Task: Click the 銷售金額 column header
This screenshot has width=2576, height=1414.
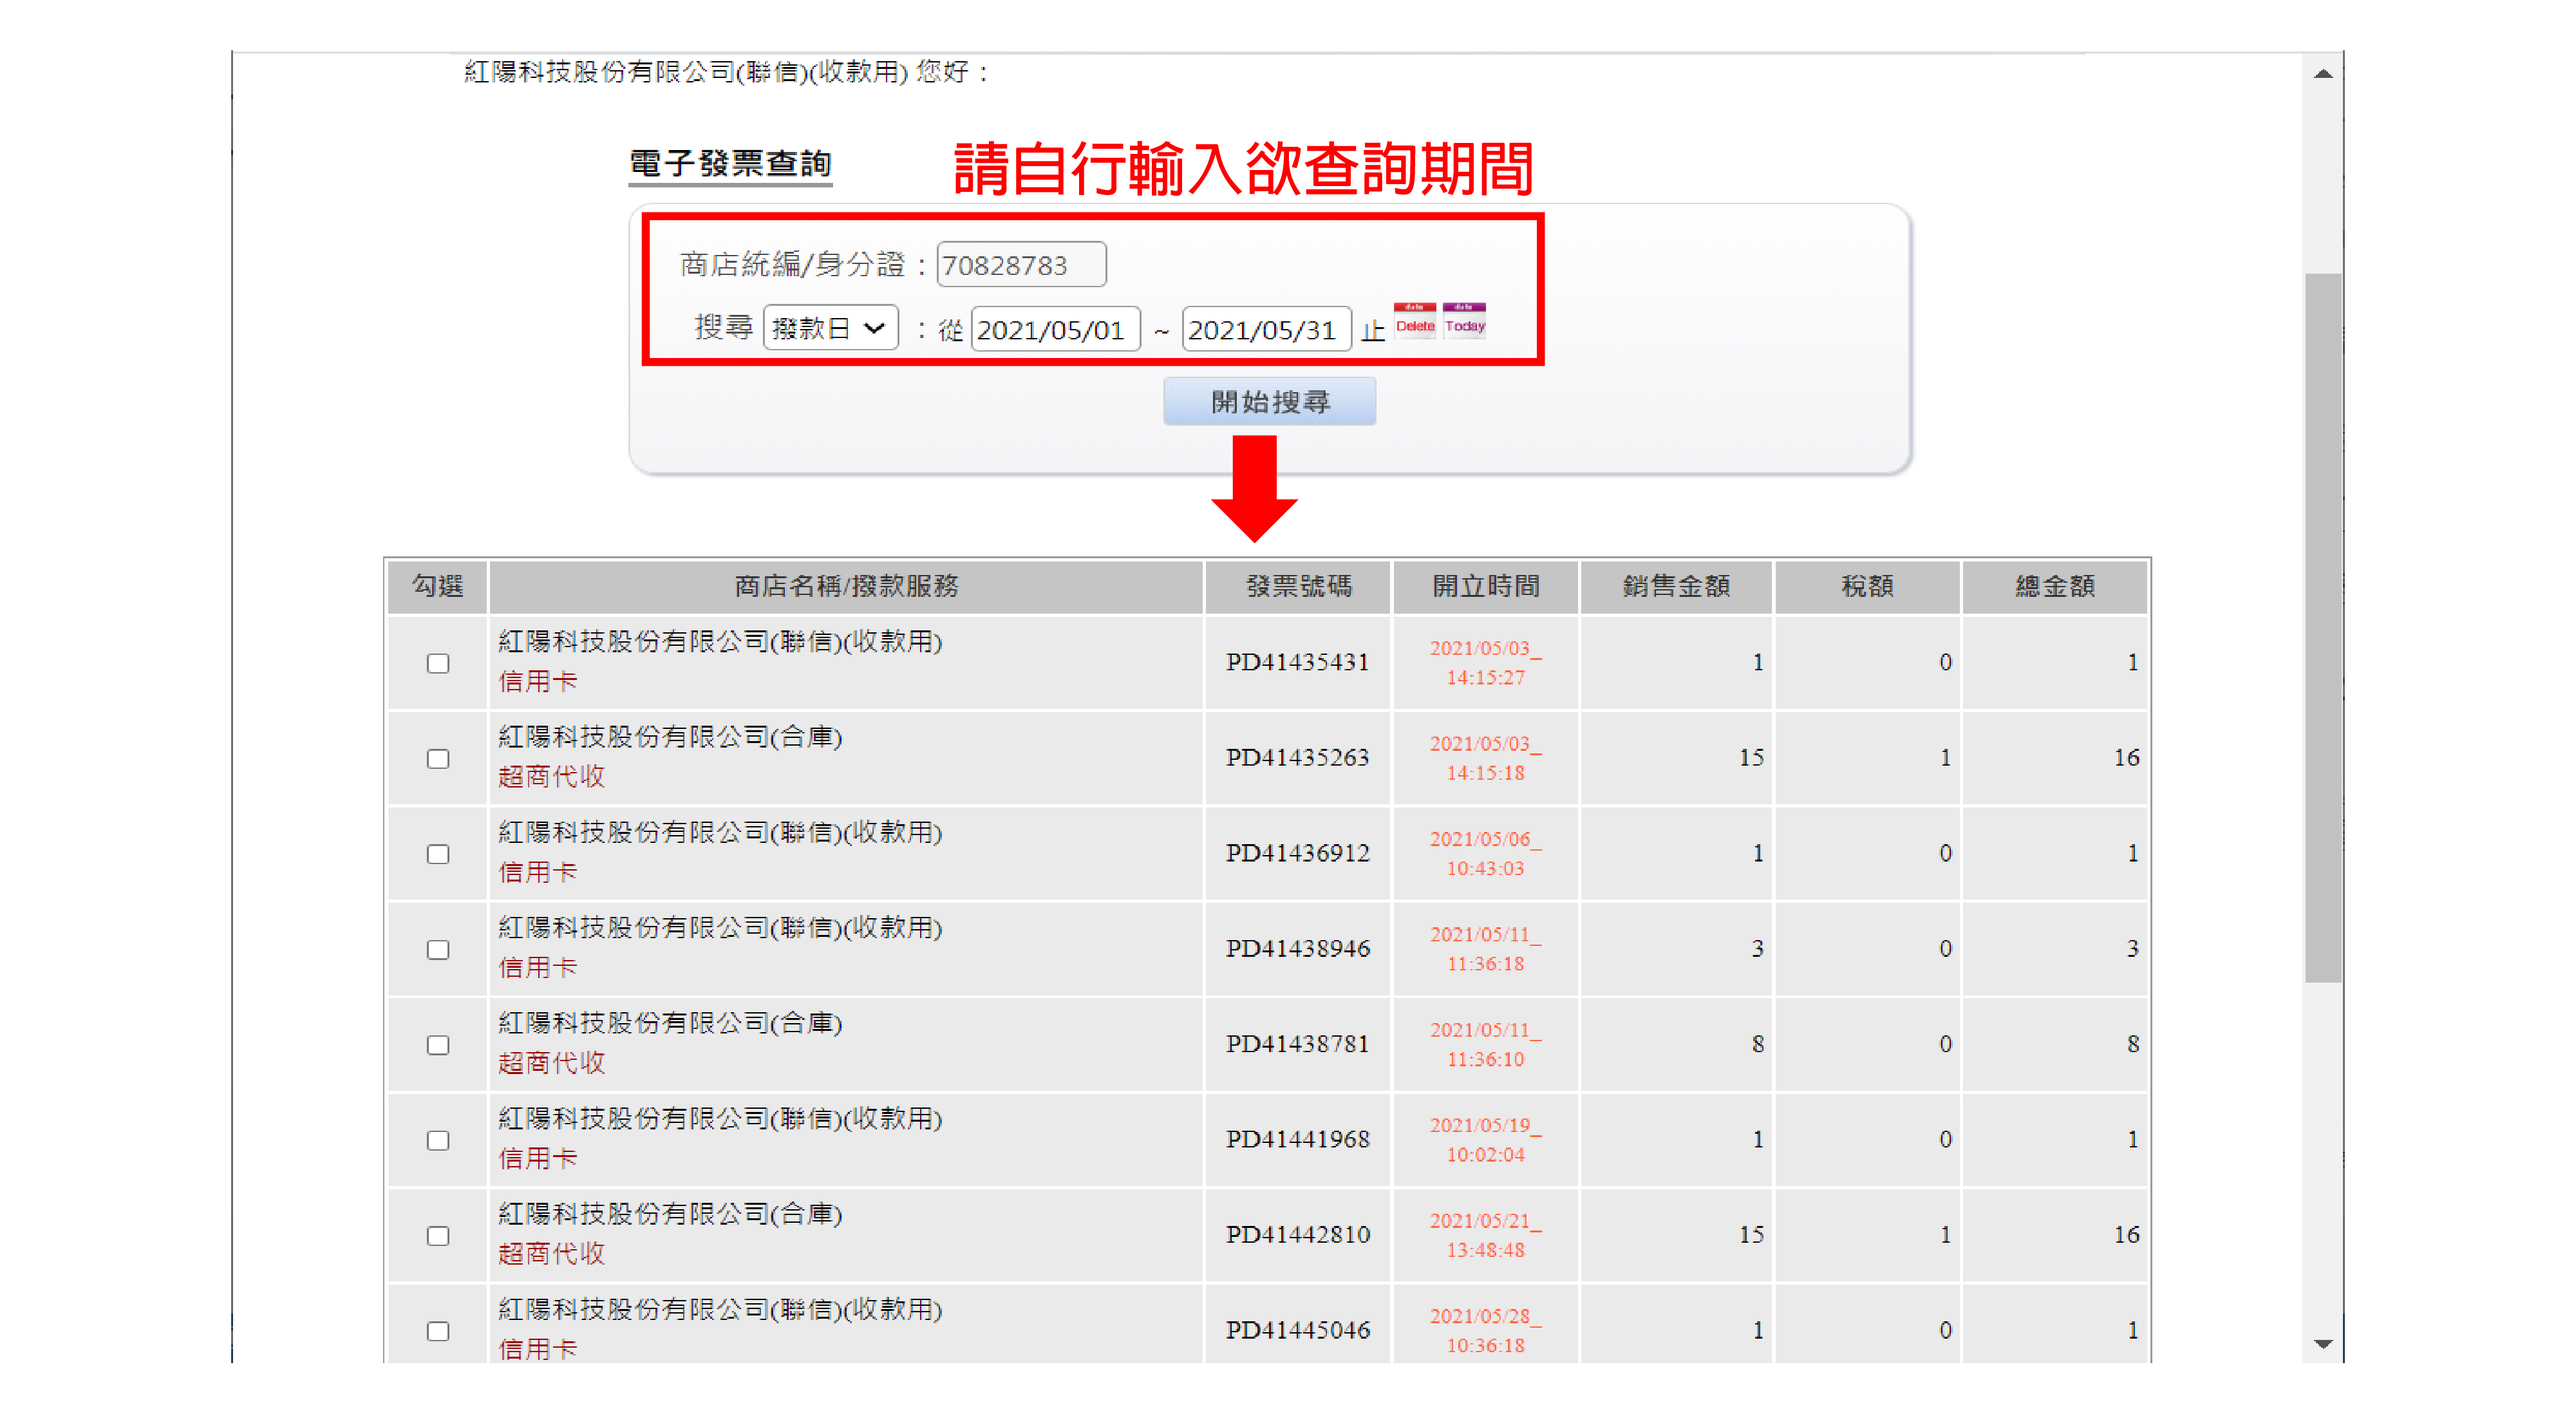Action: click(1676, 586)
